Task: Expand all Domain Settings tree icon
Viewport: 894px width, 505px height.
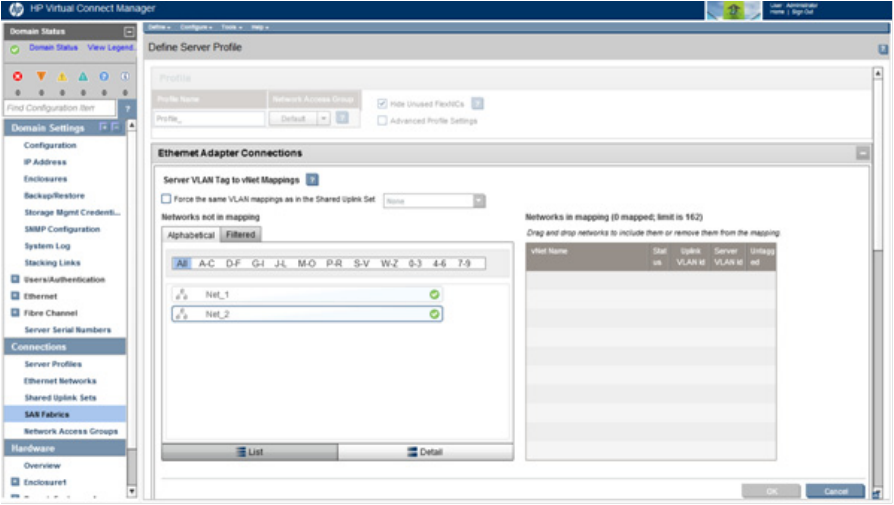Action: click(103, 127)
